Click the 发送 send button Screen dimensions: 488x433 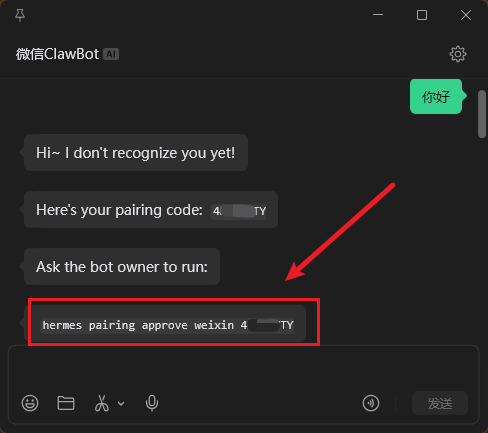[440, 403]
